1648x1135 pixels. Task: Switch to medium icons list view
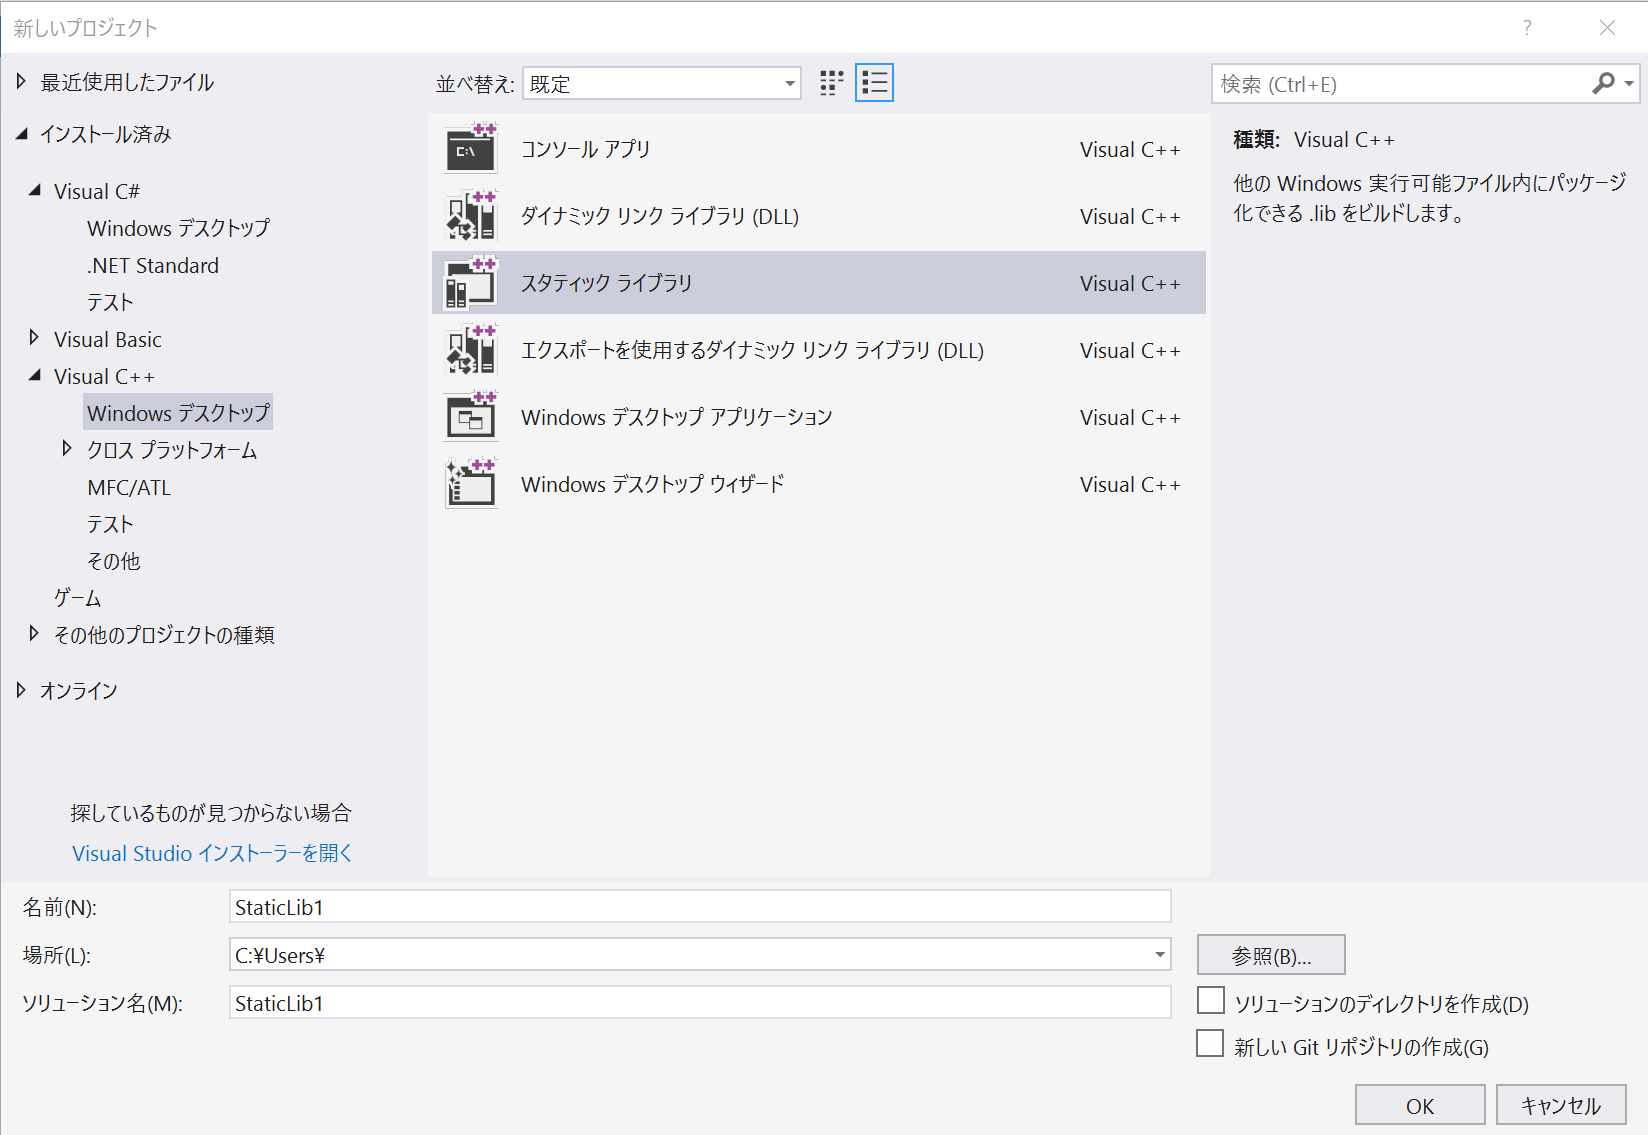[x=874, y=83]
